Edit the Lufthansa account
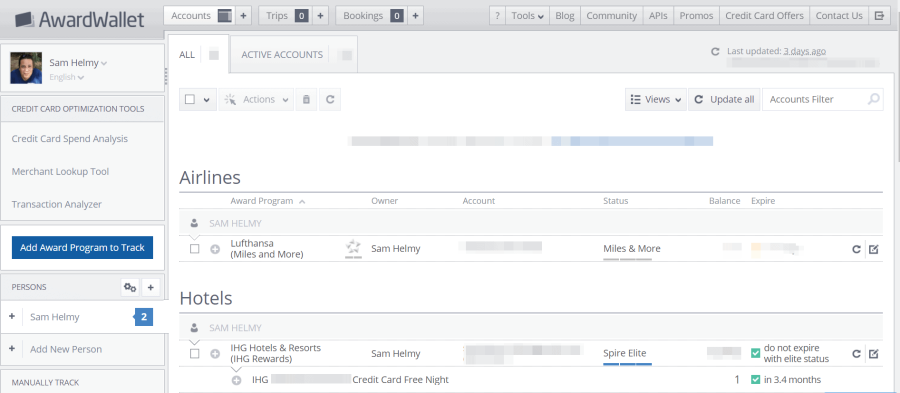The image size is (900, 393). pos(874,249)
